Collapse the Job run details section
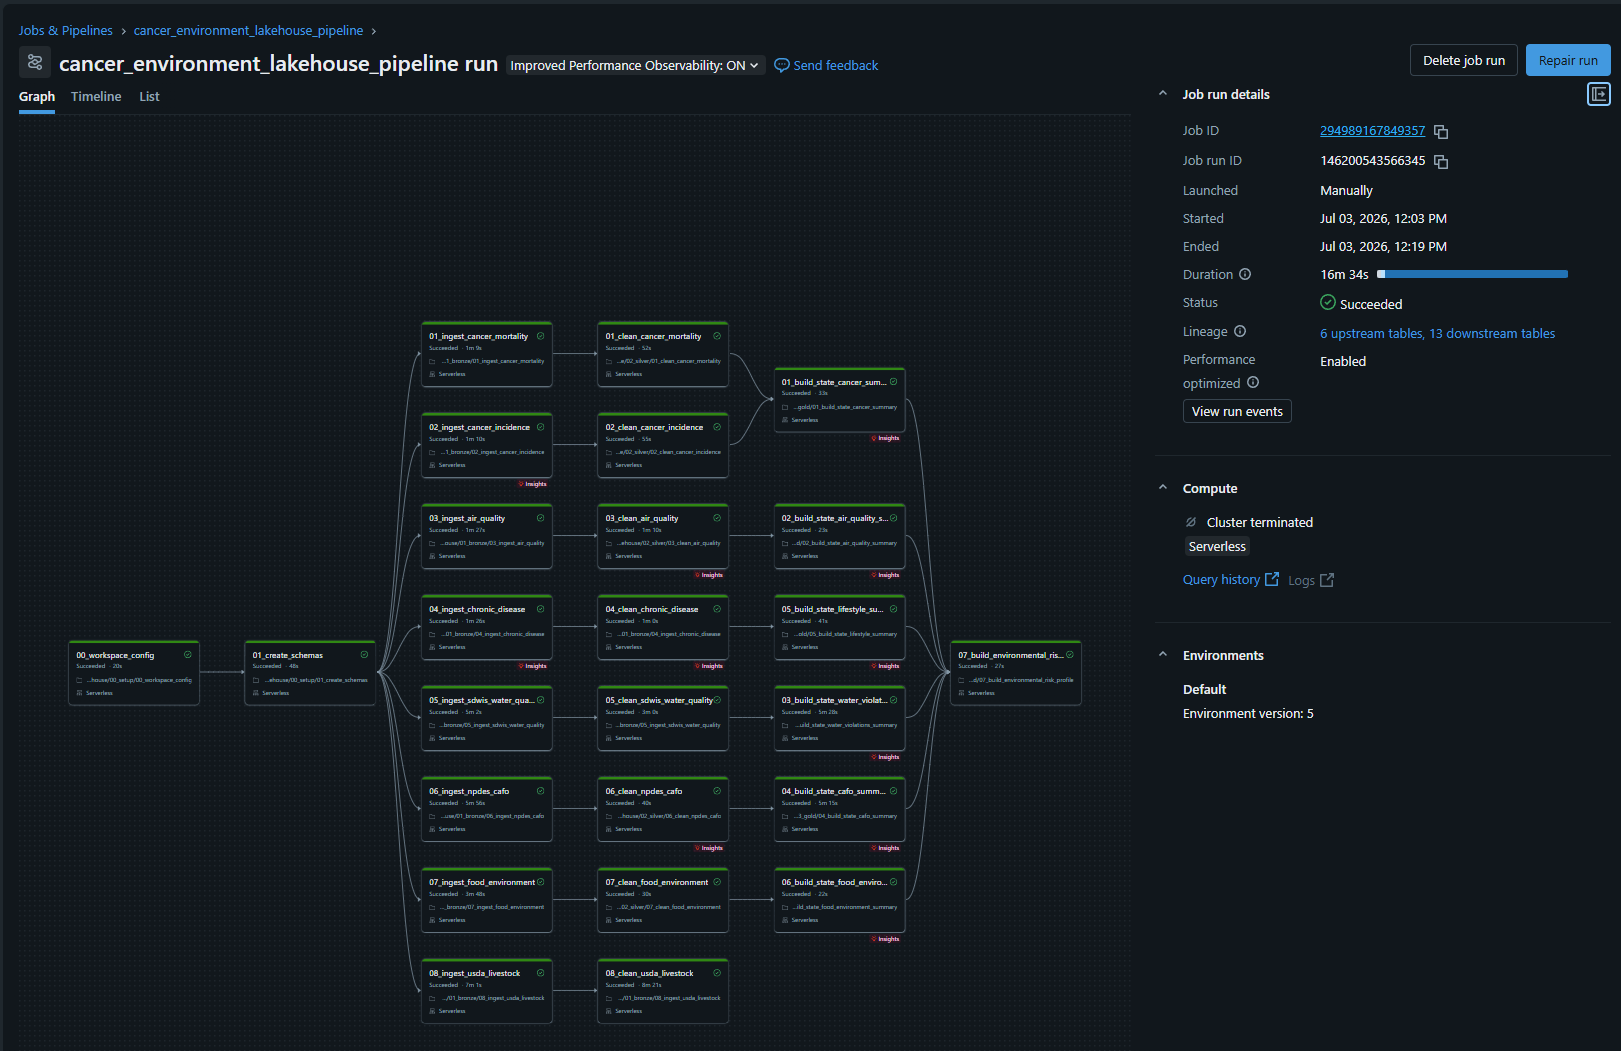 coord(1162,94)
